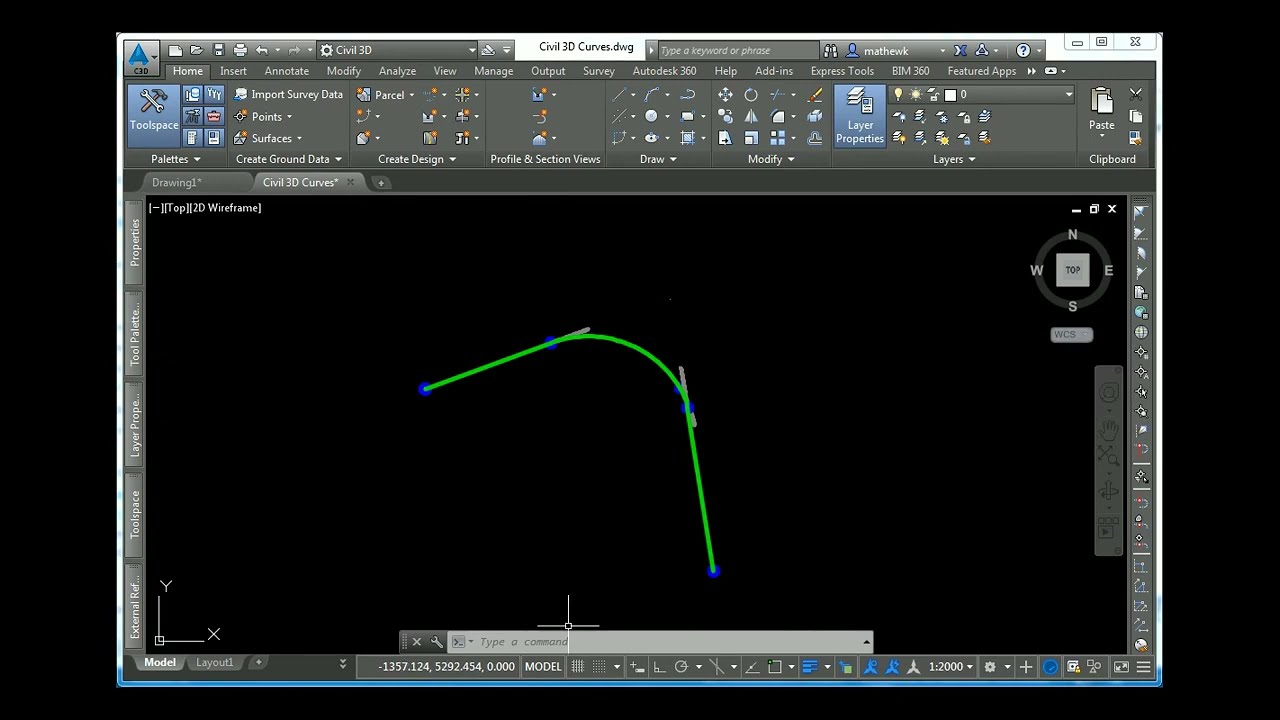Click Import Survey Data
This screenshot has width=1280, height=720.
coord(288,94)
